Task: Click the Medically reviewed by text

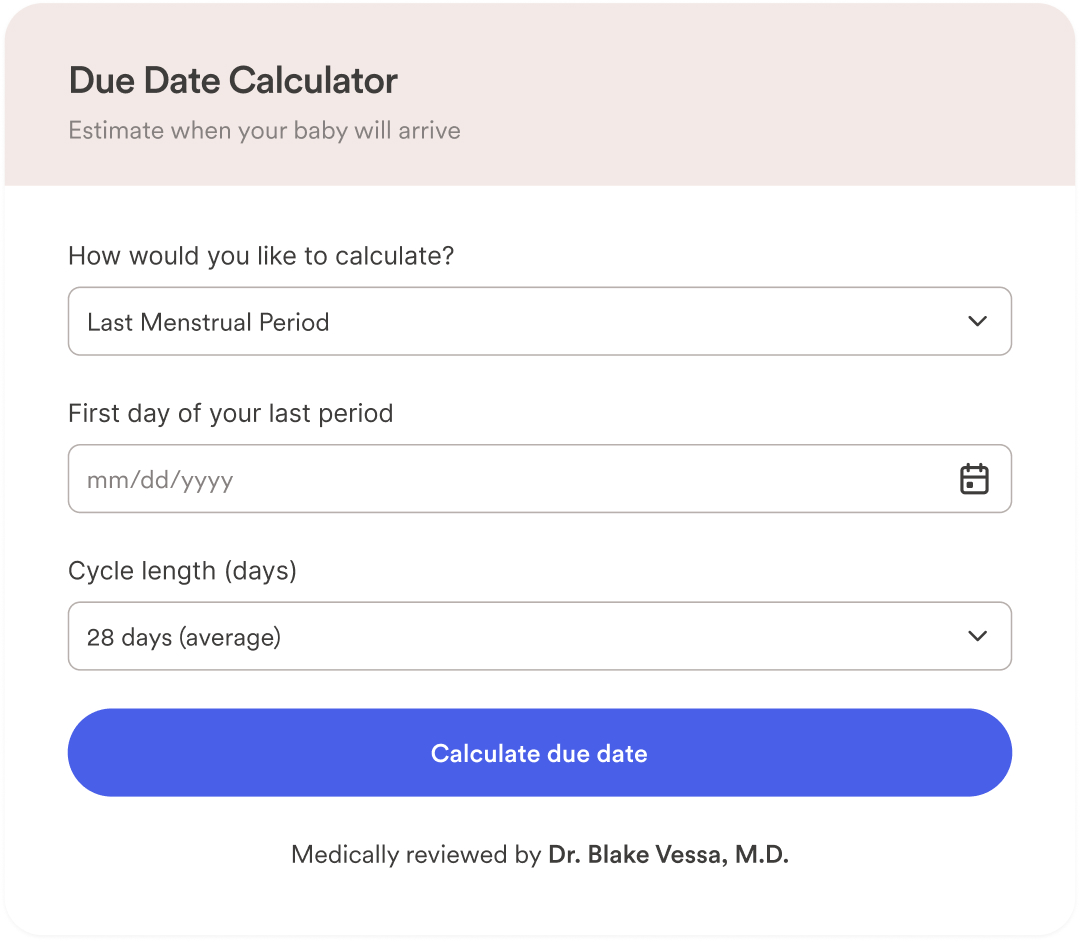Action: tap(416, 855)
